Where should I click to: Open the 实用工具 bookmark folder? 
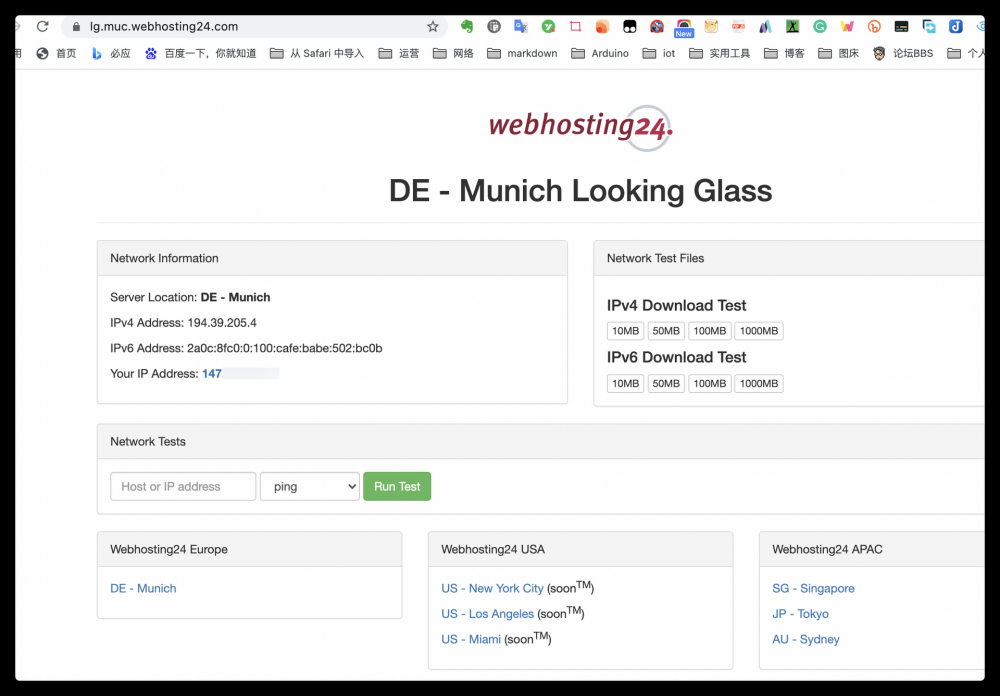[x=720, y=53]
